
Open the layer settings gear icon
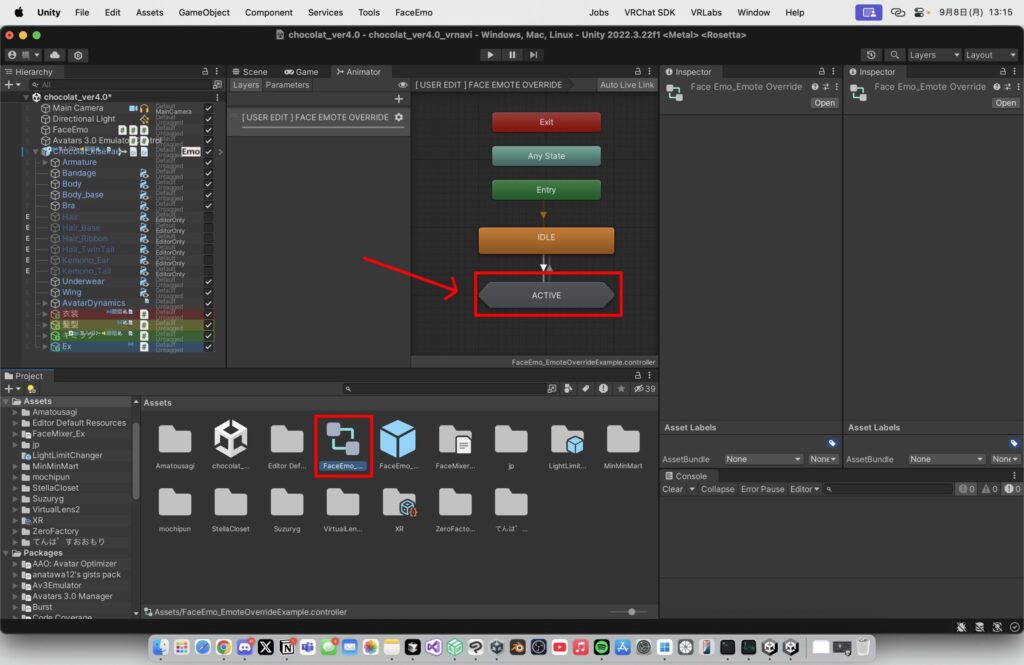[x=399, y=118]
